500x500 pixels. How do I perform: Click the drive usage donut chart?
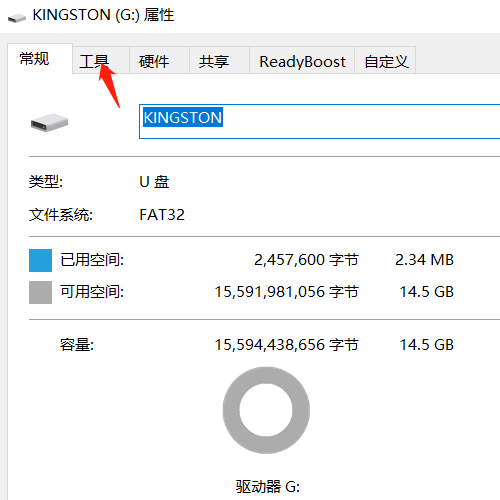(x=266, y=410)
